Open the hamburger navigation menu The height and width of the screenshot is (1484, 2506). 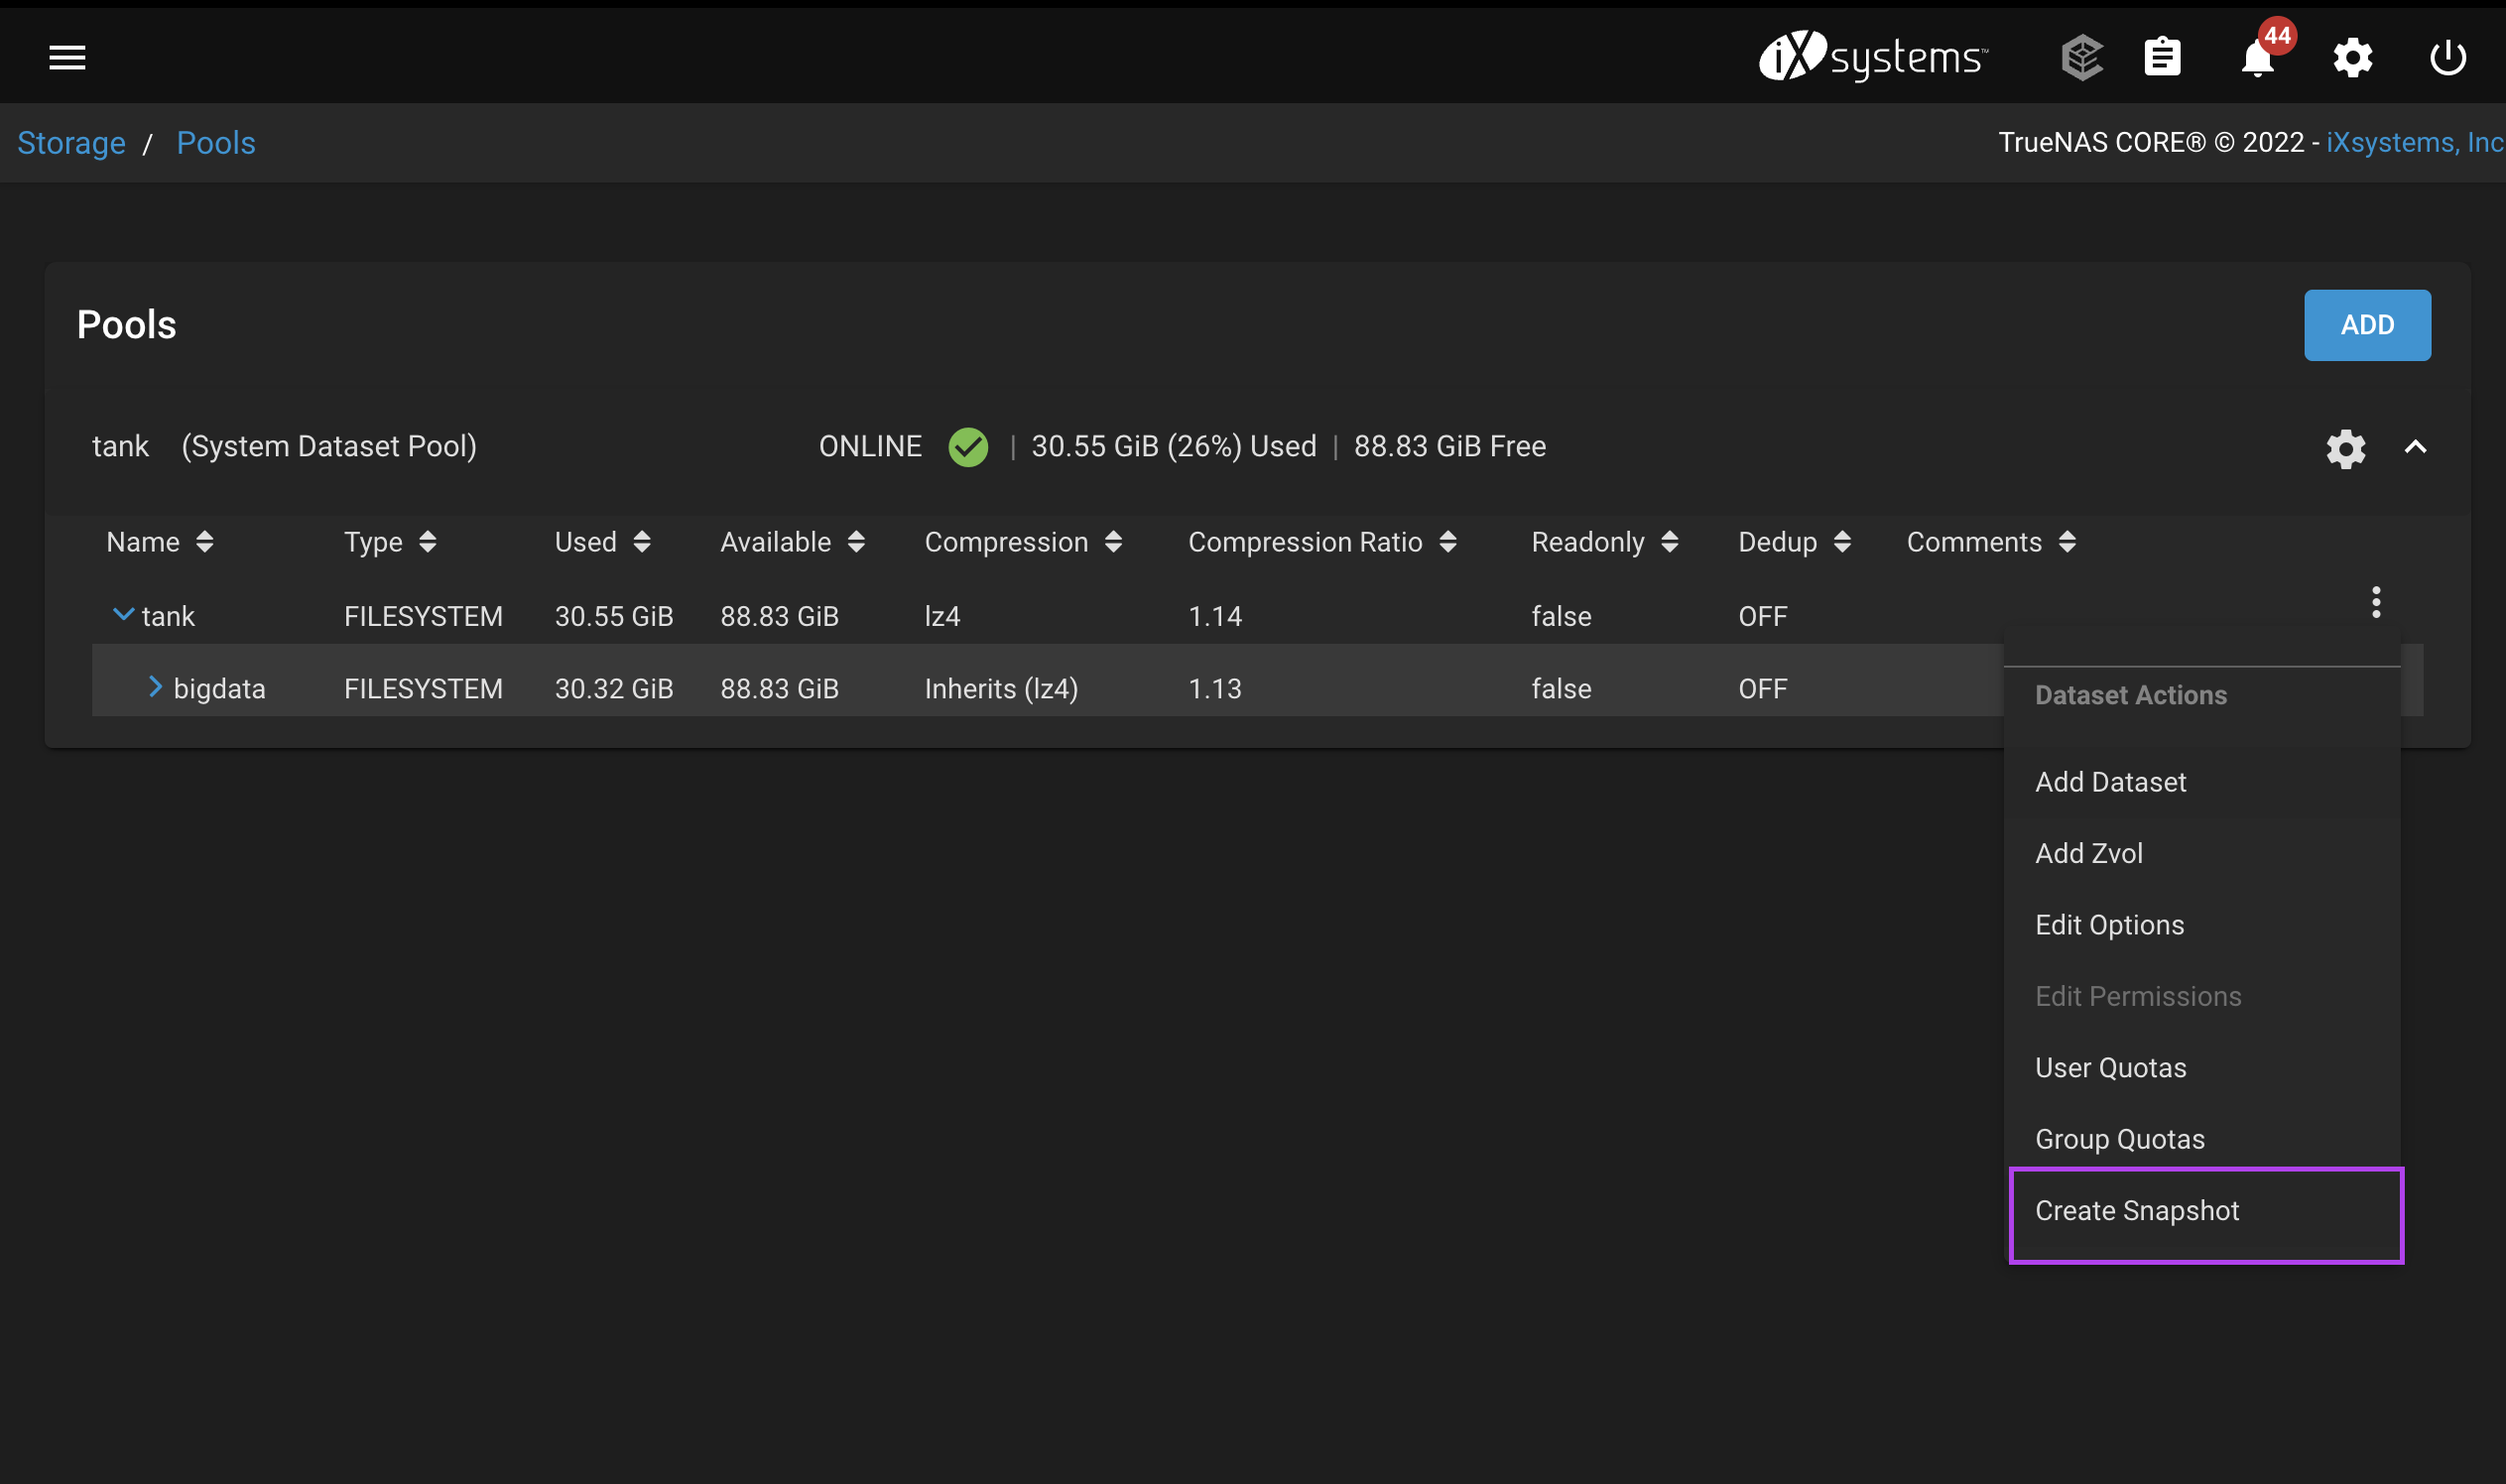click(67, 57)
